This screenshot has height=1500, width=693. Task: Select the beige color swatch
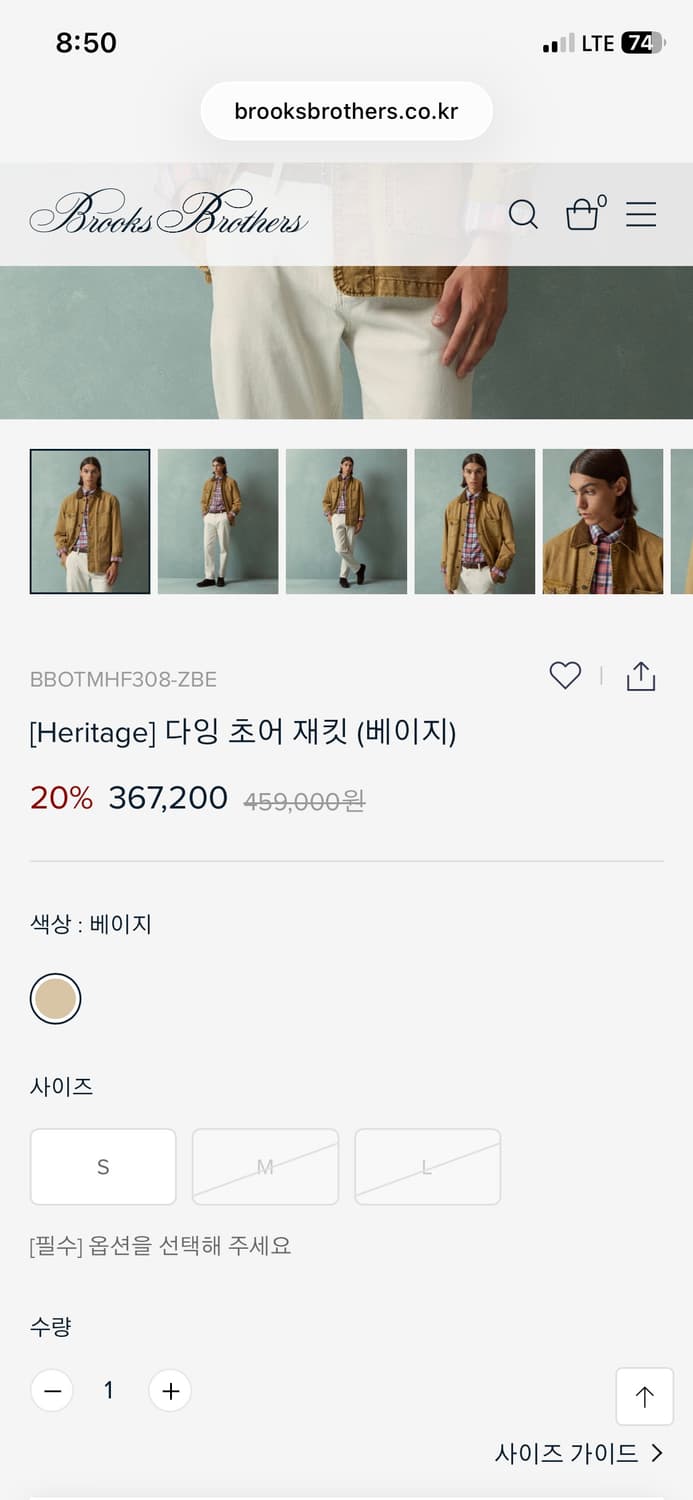pyautogui.click(x=55, y=998)
